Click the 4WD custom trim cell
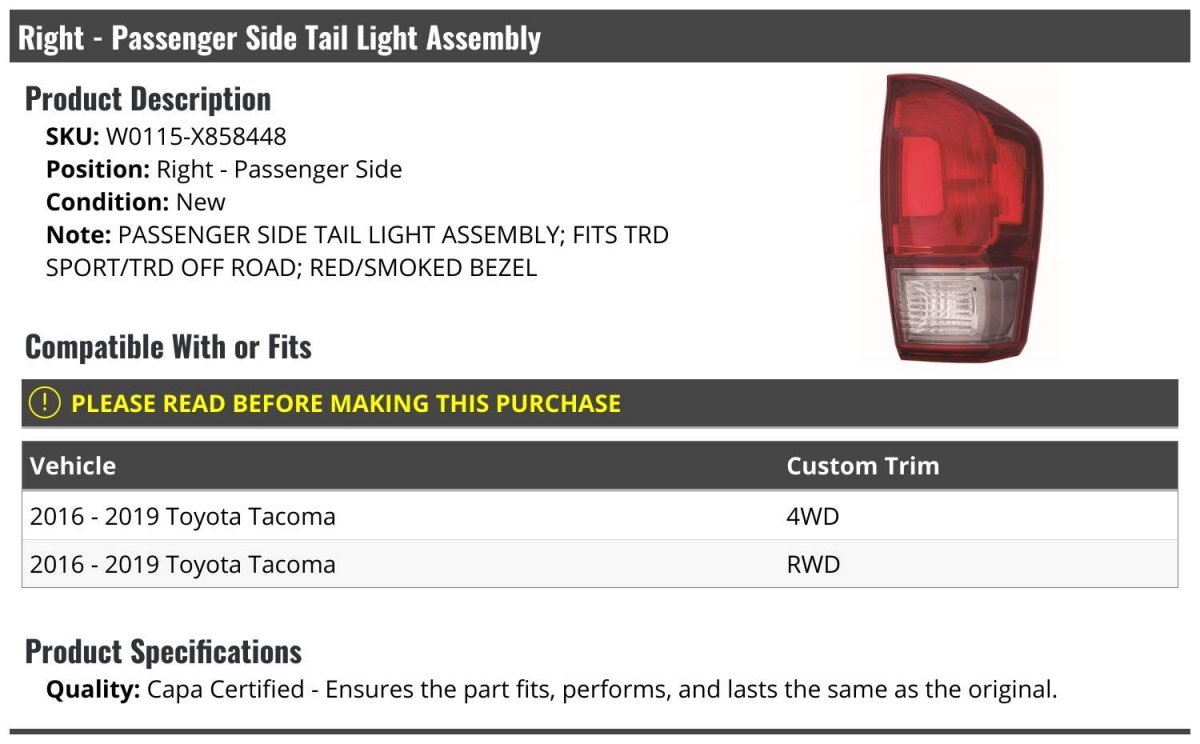Viewport: 1200px width, 744px height. coord(812,517)
